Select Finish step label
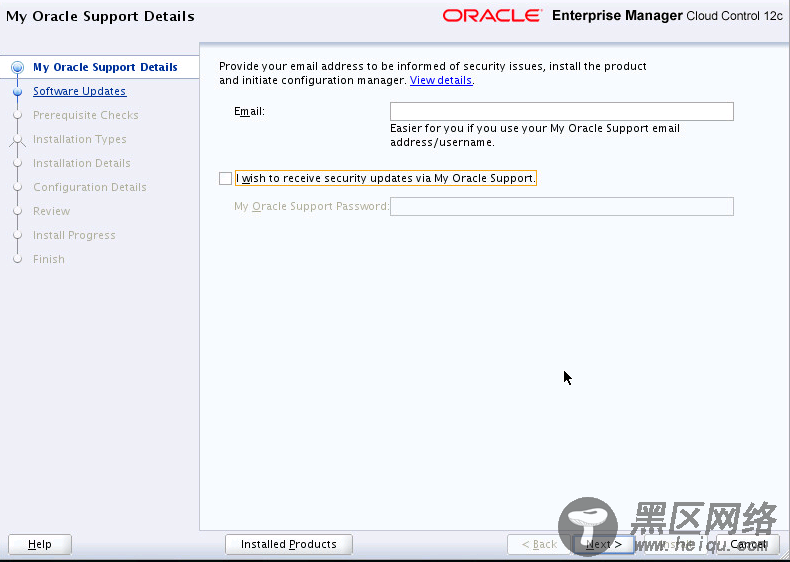This screenshot has width=790, height=562. click(x=49, y=259)
